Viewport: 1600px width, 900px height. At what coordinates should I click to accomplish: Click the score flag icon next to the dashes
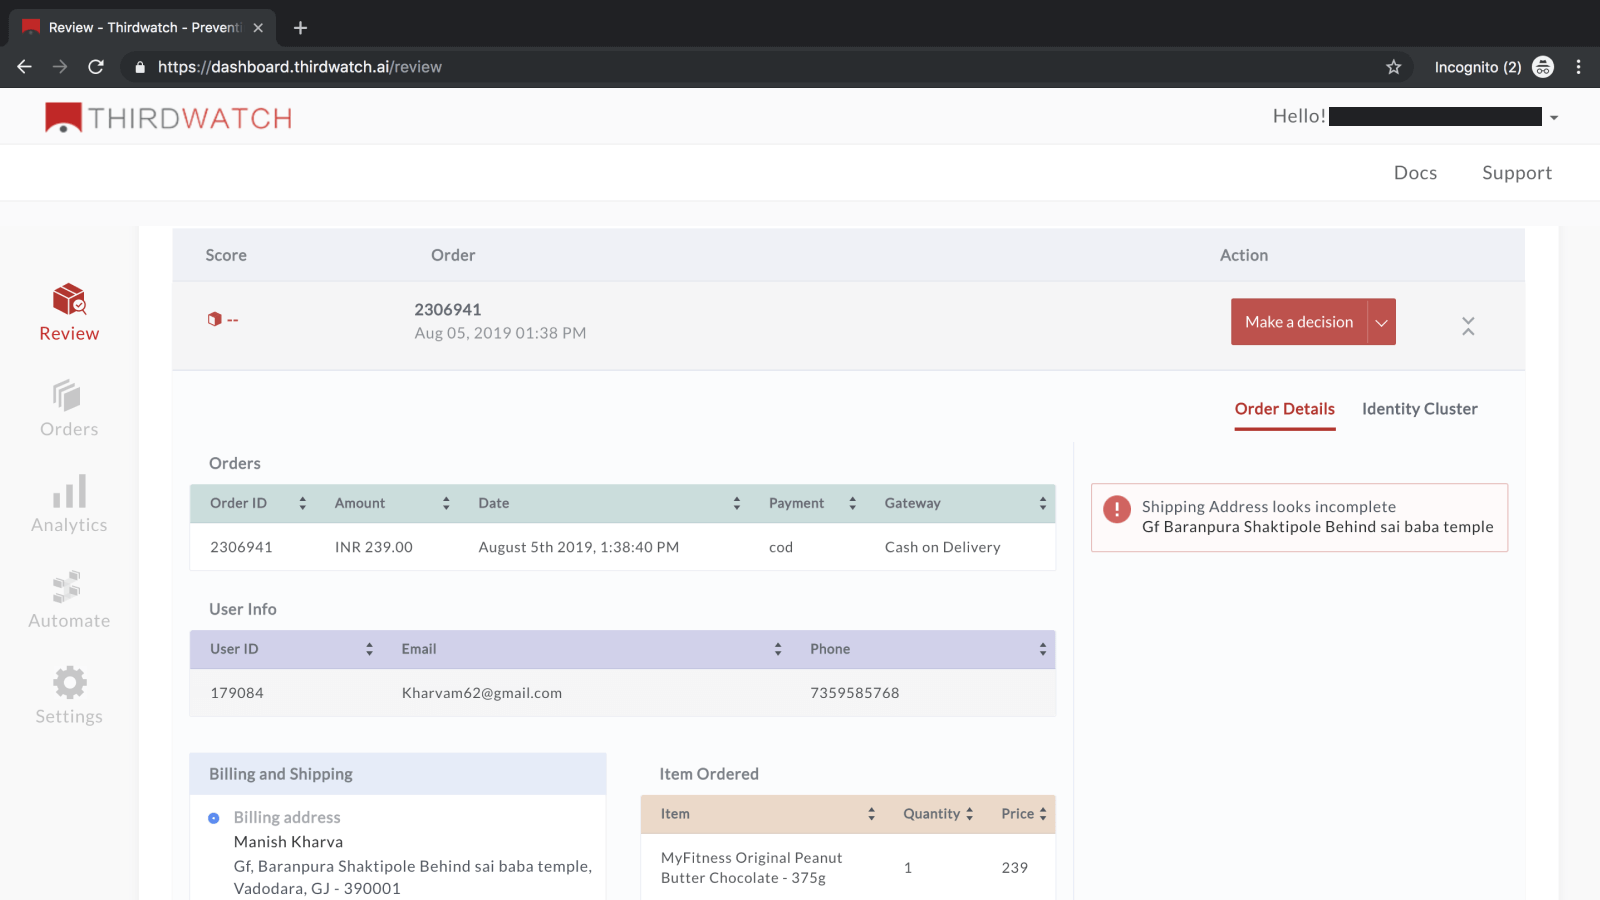[215, 318]
